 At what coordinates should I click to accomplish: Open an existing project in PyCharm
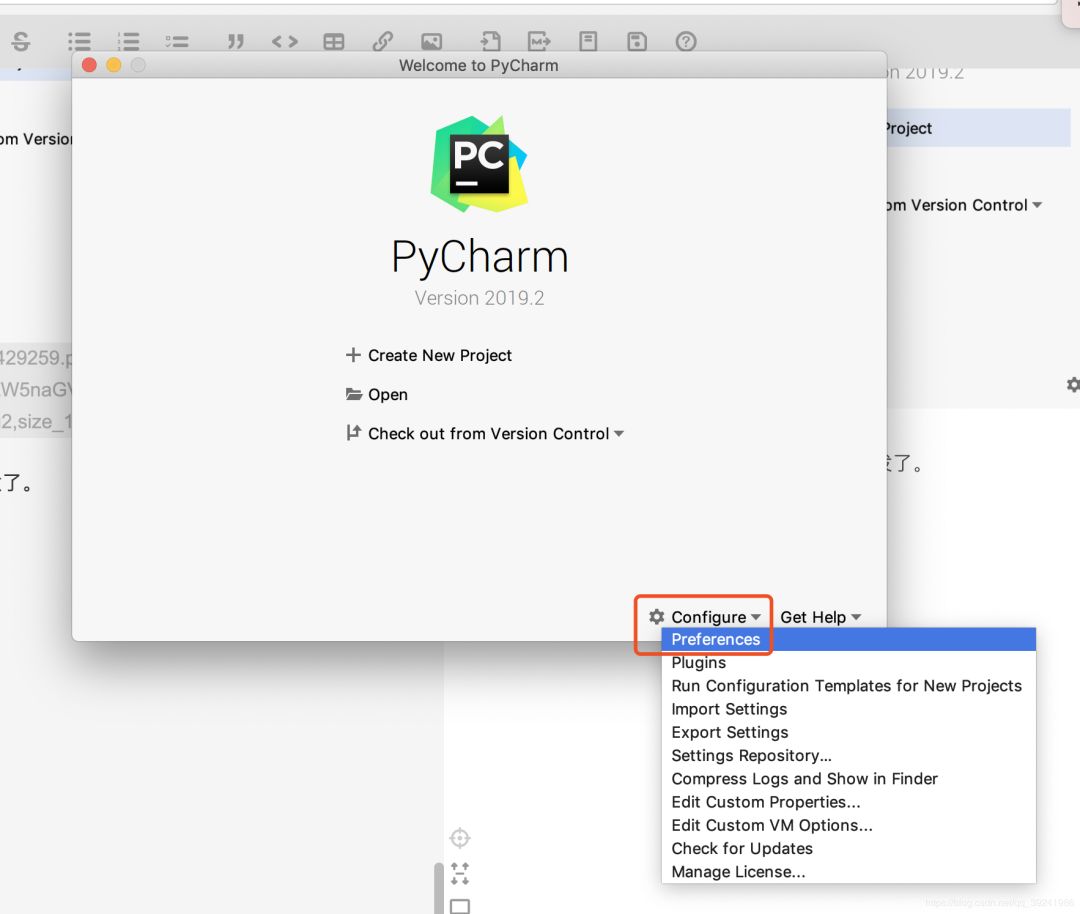pyautogui.click(x=377, y=395)
